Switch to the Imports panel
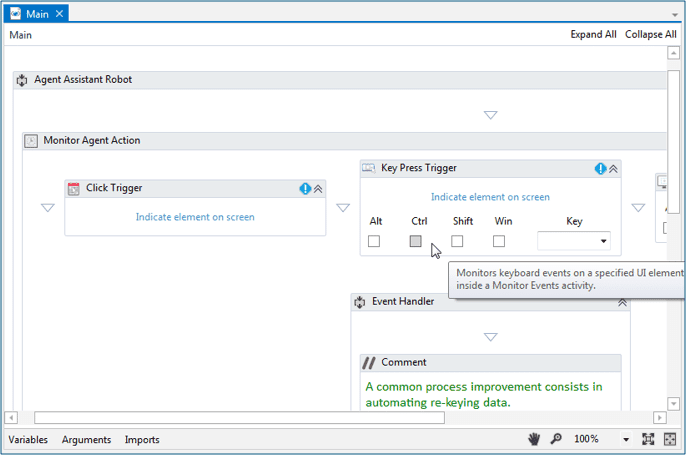686x455 pixels. click(x=142, y=440)
